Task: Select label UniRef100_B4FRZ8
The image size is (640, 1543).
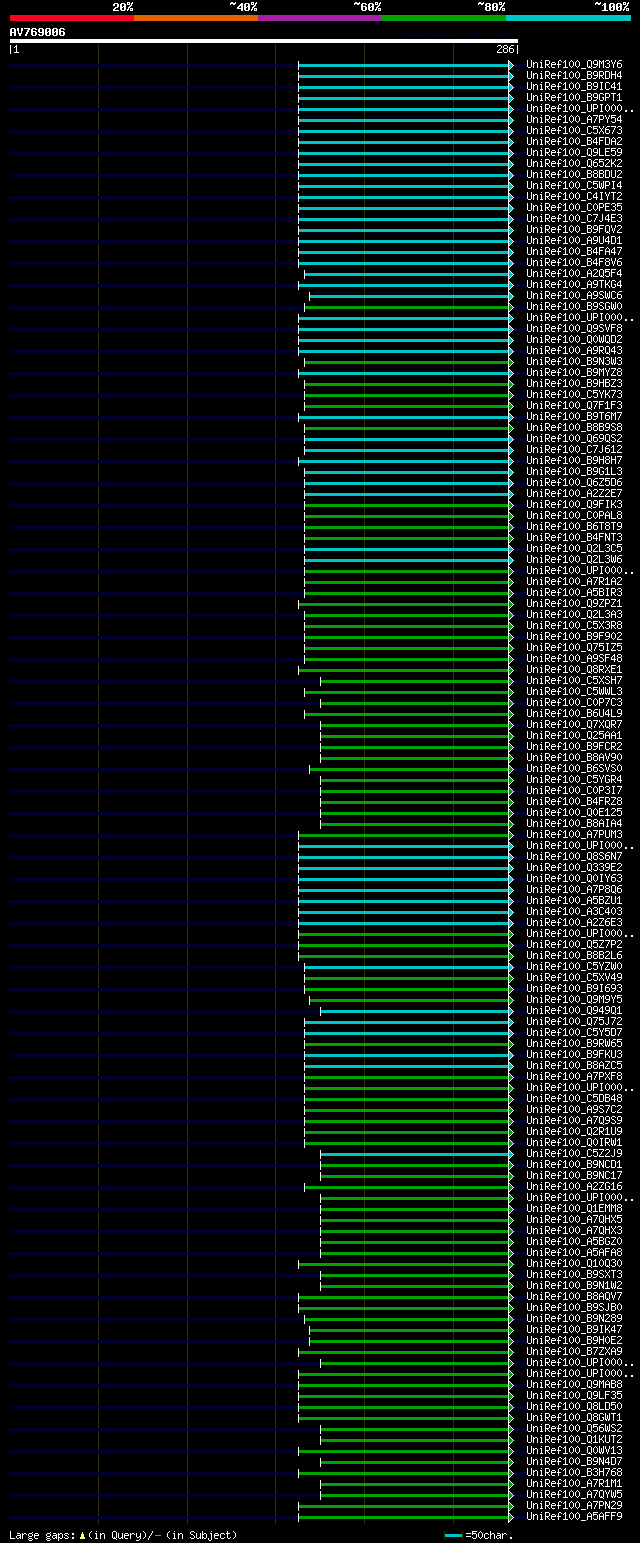Action: point(574,801)
